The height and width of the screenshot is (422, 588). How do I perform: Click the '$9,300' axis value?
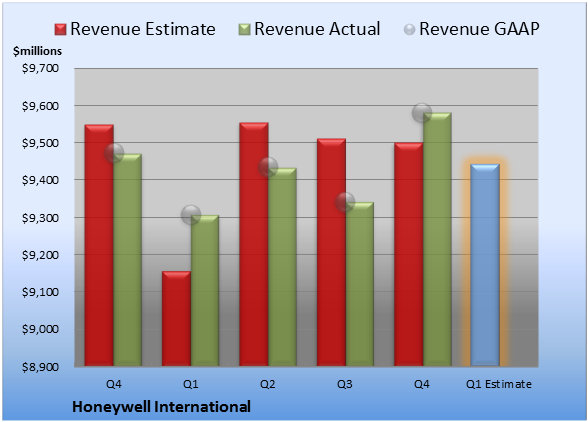tap(40, 218)
